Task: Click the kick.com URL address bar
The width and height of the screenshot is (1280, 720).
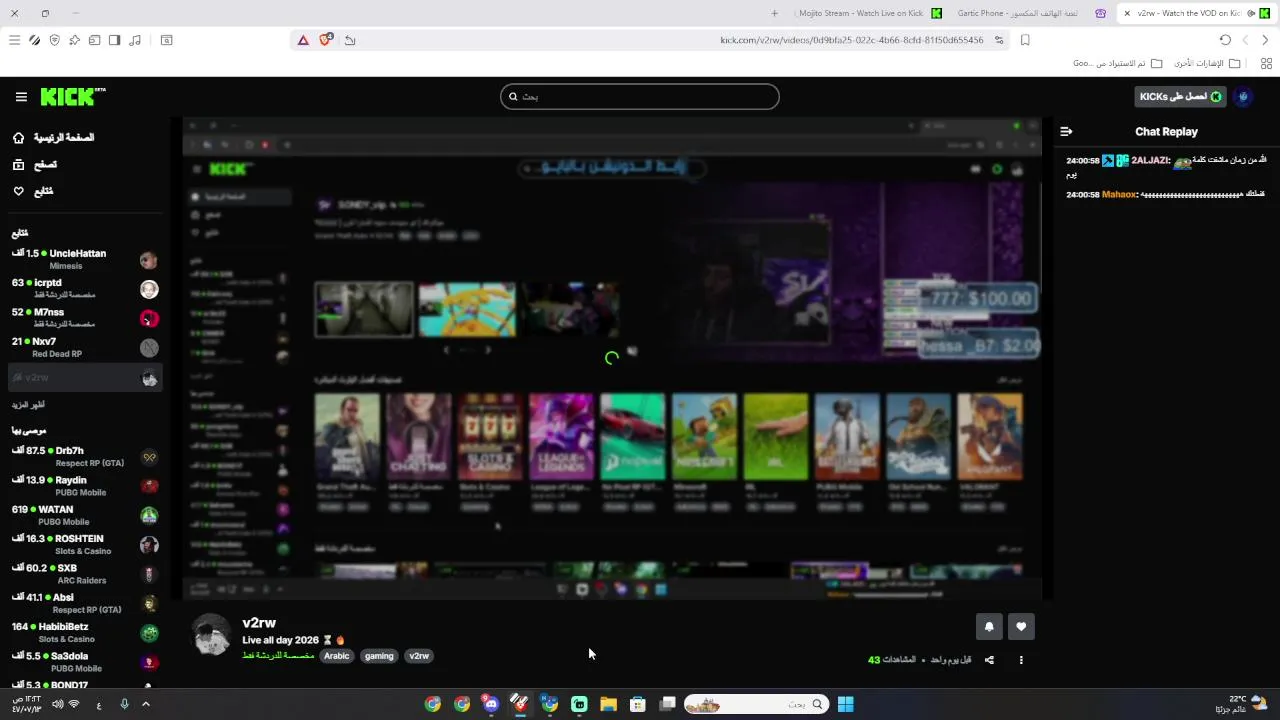Action: click(x=851, y=40)
